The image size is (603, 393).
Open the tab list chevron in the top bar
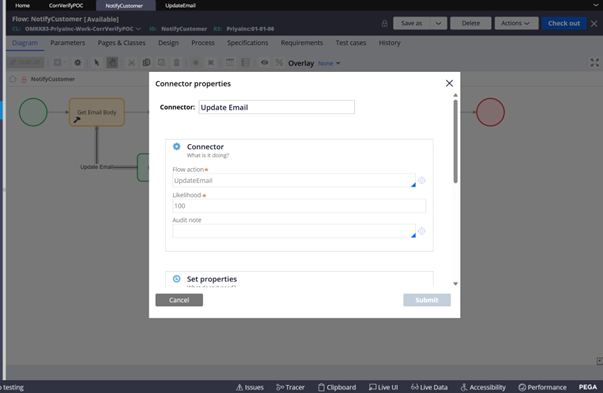595,5
